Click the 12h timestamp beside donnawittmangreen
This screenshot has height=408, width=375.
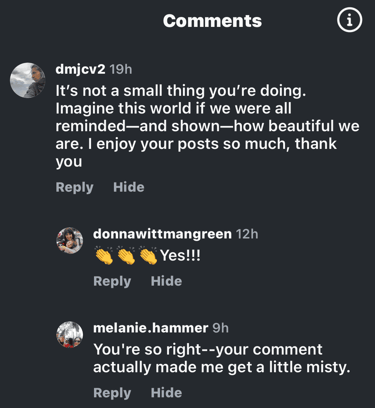247,234
